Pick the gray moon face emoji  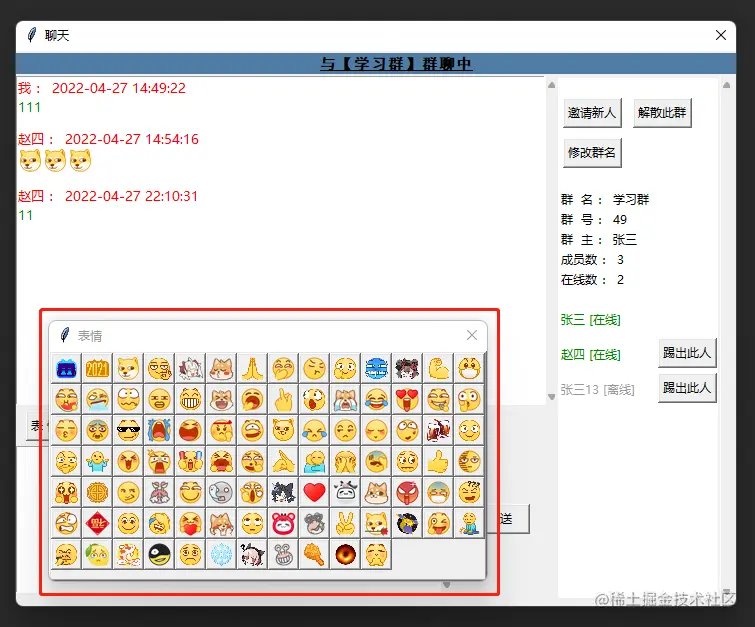(x=221, y=493)
